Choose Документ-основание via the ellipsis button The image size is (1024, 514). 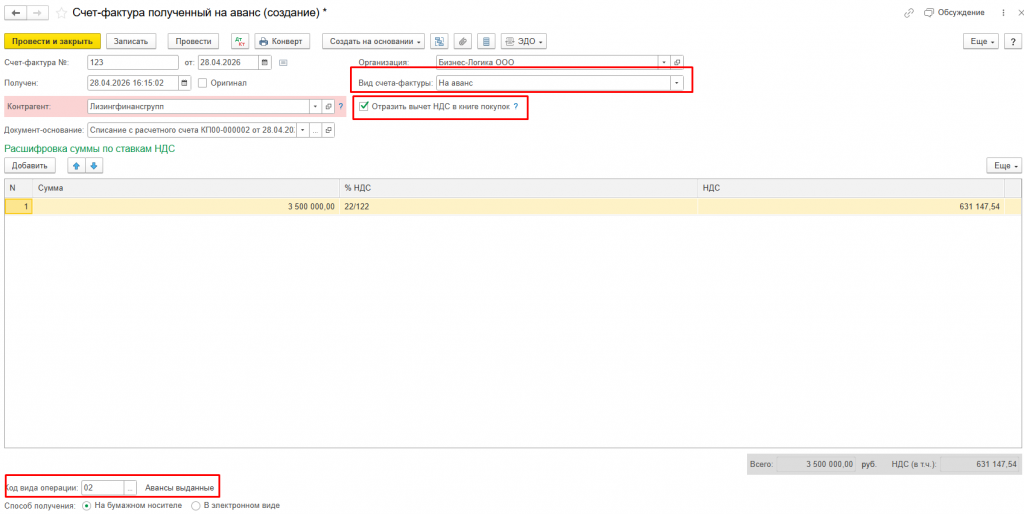coord(315,129)
